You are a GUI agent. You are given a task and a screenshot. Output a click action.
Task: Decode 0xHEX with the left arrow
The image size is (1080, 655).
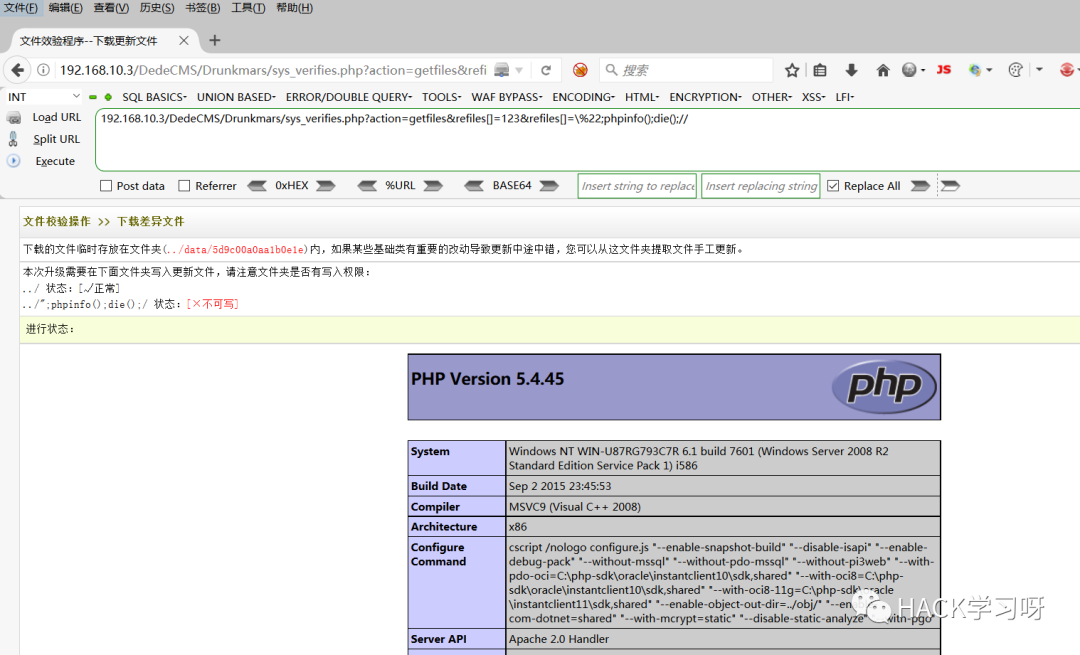click(257, 186)
